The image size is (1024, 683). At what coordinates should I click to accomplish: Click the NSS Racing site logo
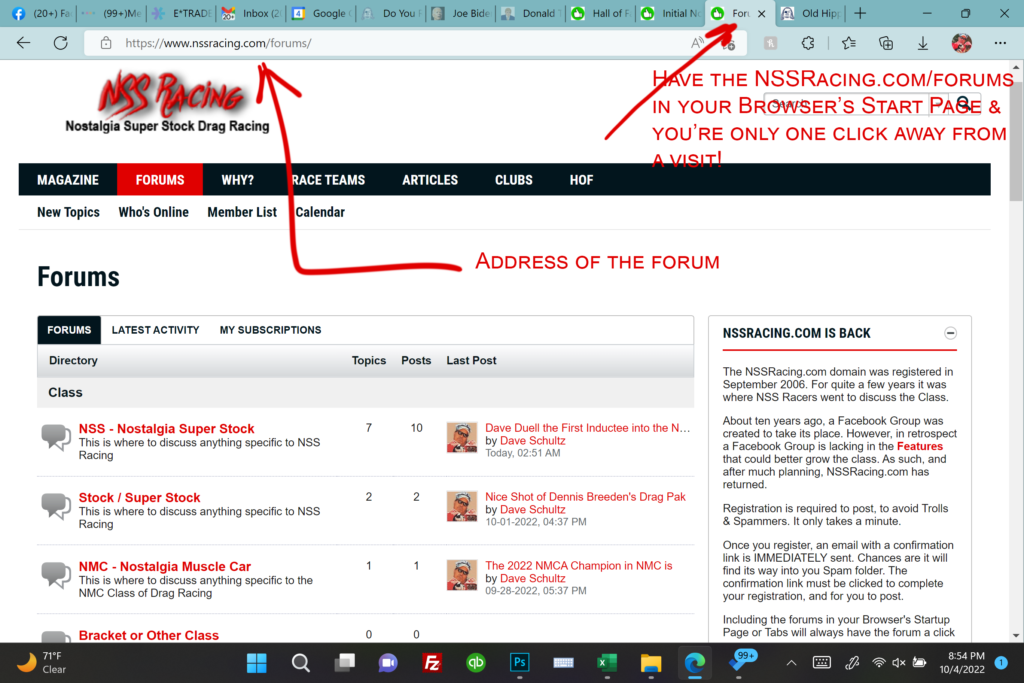(168, 101)
